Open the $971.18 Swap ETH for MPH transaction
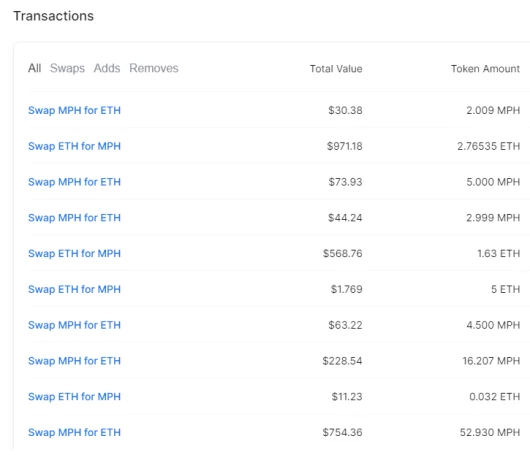This screenshot has width=530, height=455. 74,146
